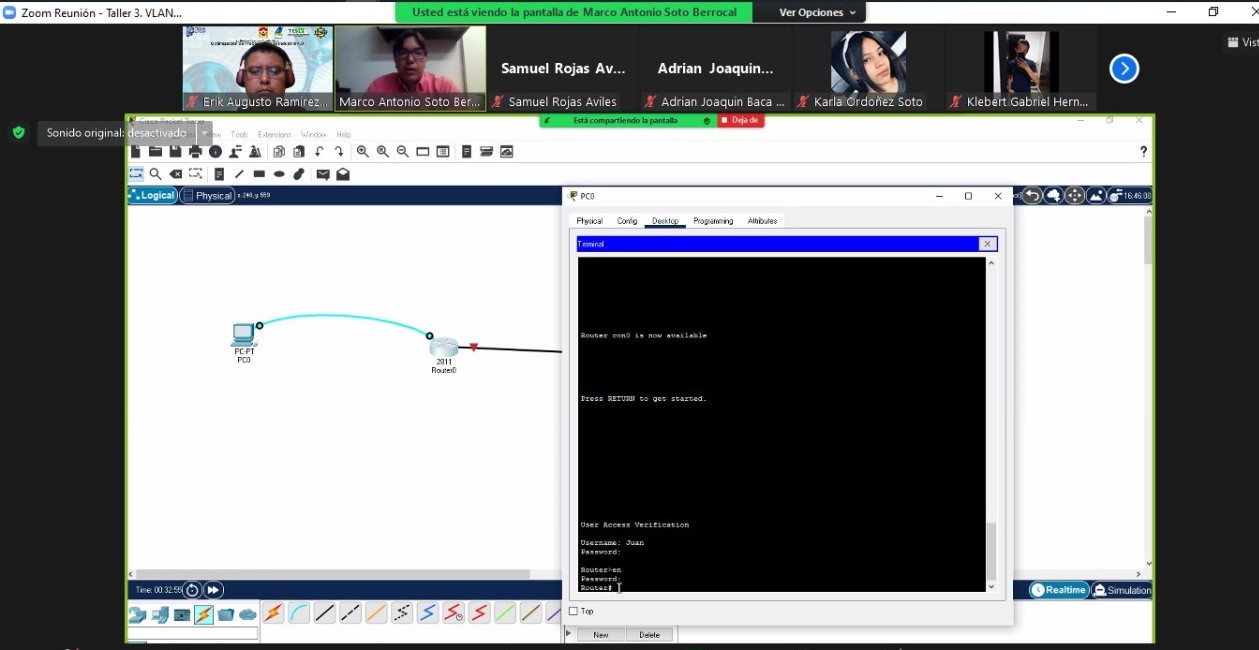Click the green Zoom encryption shield icon
1259x650 pixels.
pos(18,132)
